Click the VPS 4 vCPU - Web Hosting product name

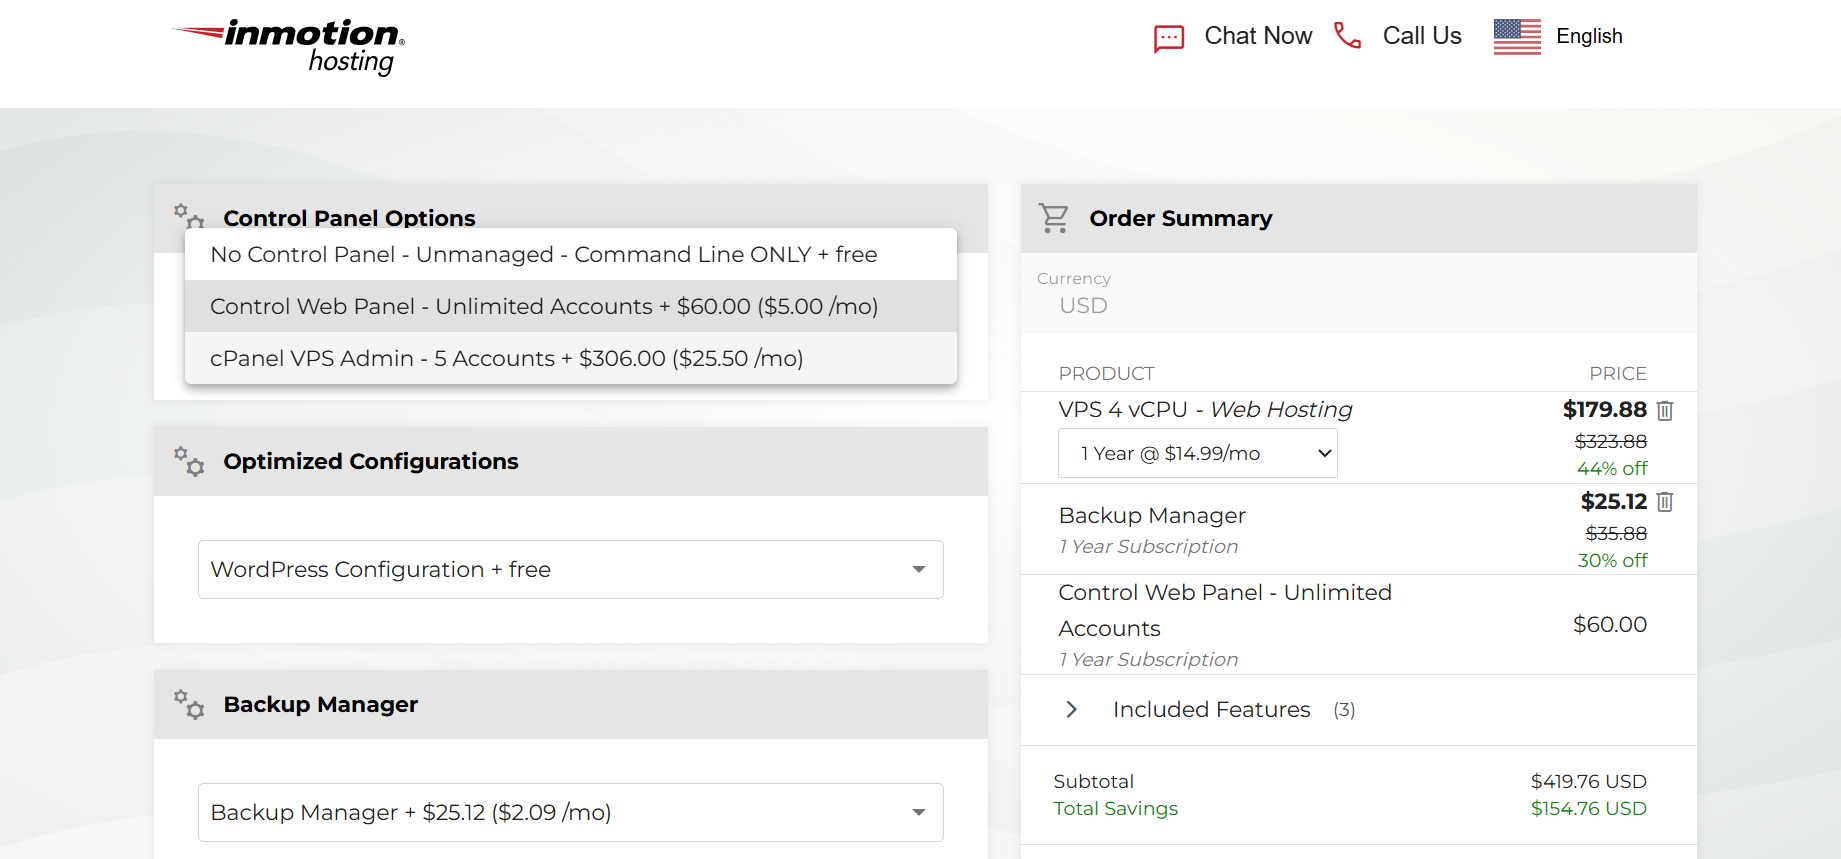[1205, 409]
